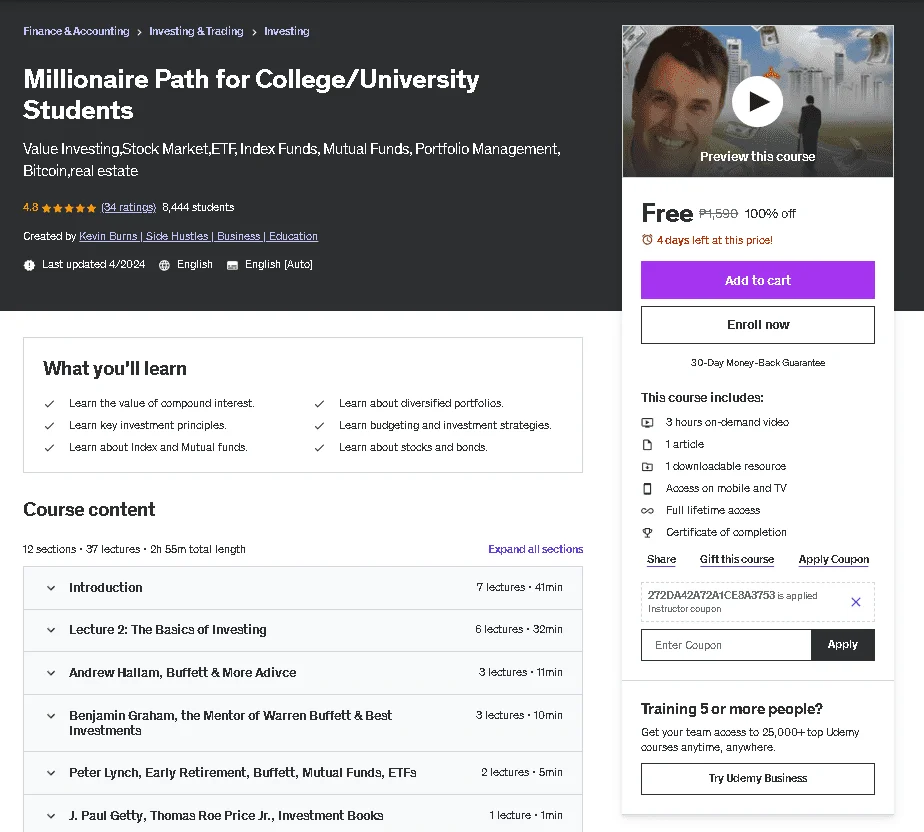Image resolution: width=924 pixels, height=832 pixels.
Task: Focus the Enter Coupon input field
Action: tap(726, 645)
